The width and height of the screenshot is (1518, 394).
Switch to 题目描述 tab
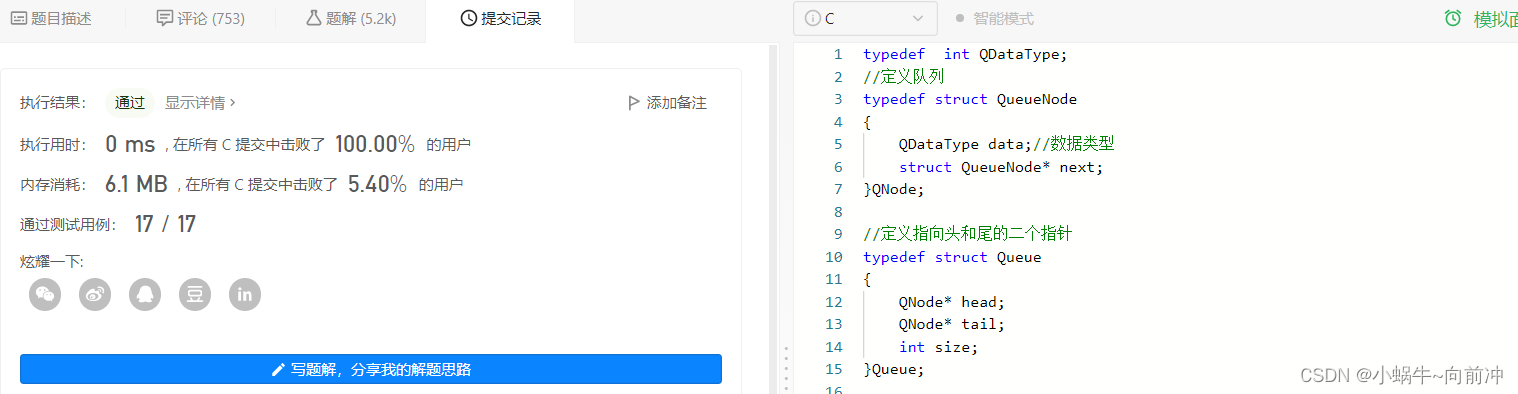[x=51, y=18]
